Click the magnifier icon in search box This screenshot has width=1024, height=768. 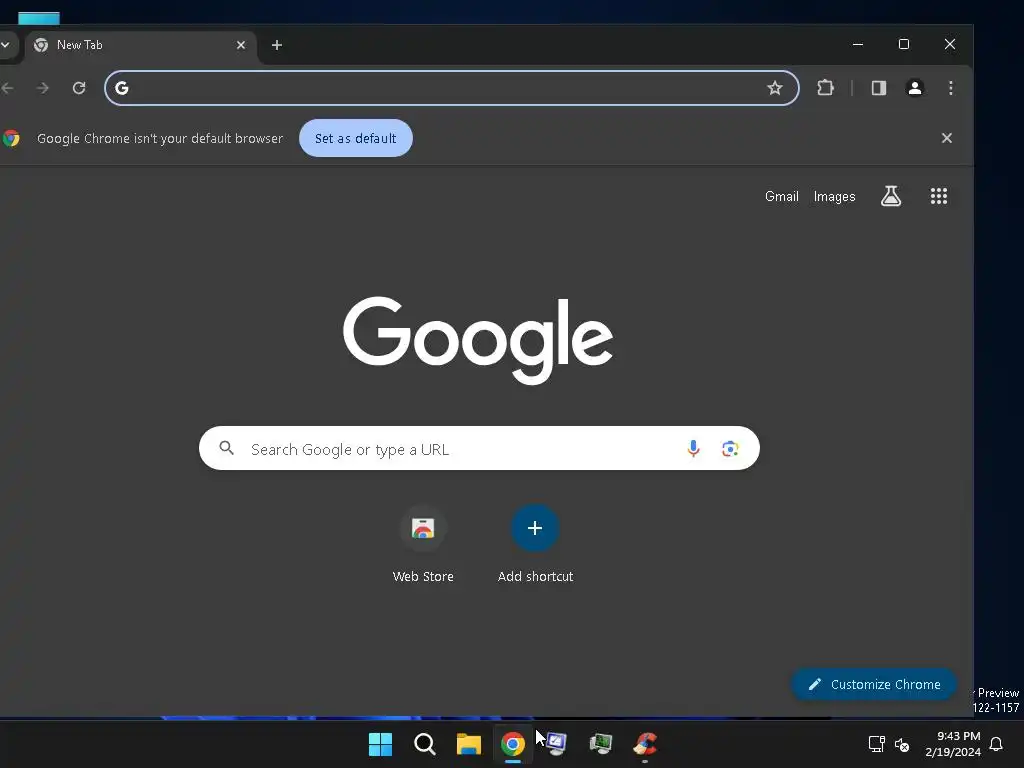227,448
